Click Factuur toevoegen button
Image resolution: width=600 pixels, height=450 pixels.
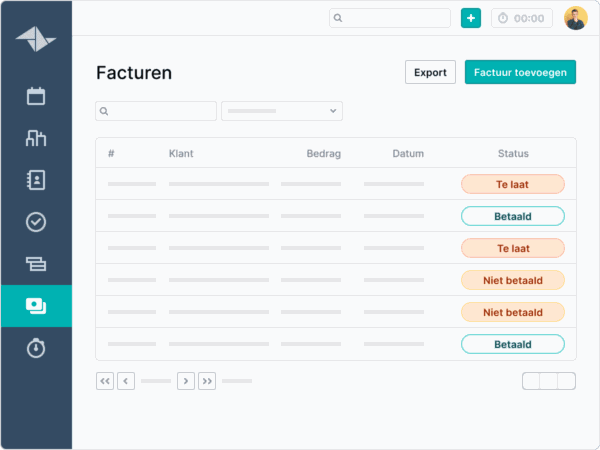[x=520, y=72]
